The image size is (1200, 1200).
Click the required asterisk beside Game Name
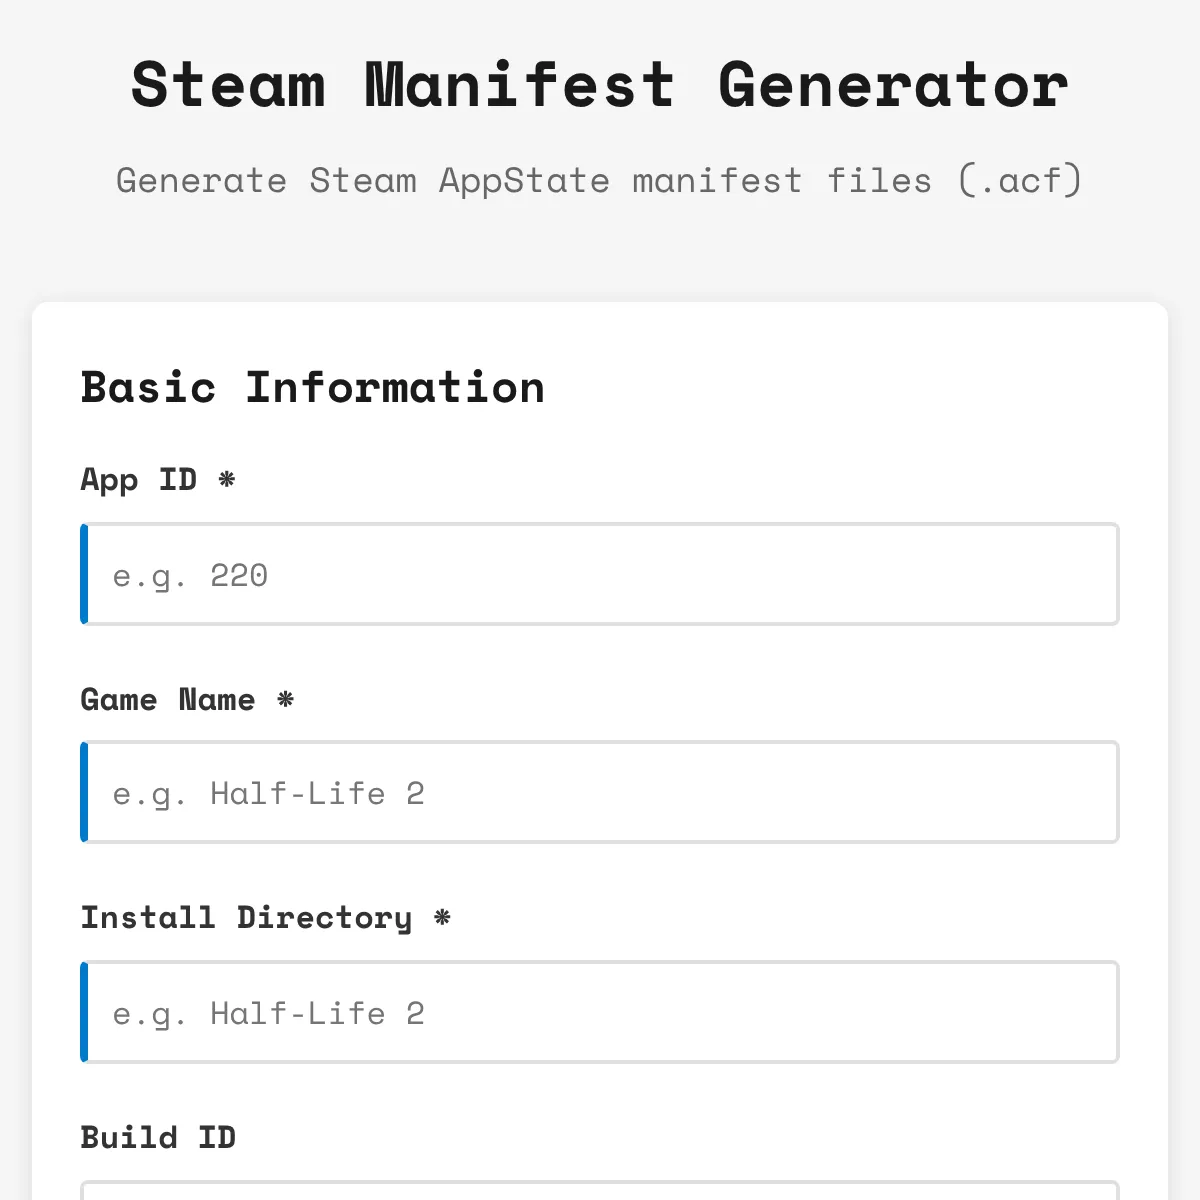point(285,699)
